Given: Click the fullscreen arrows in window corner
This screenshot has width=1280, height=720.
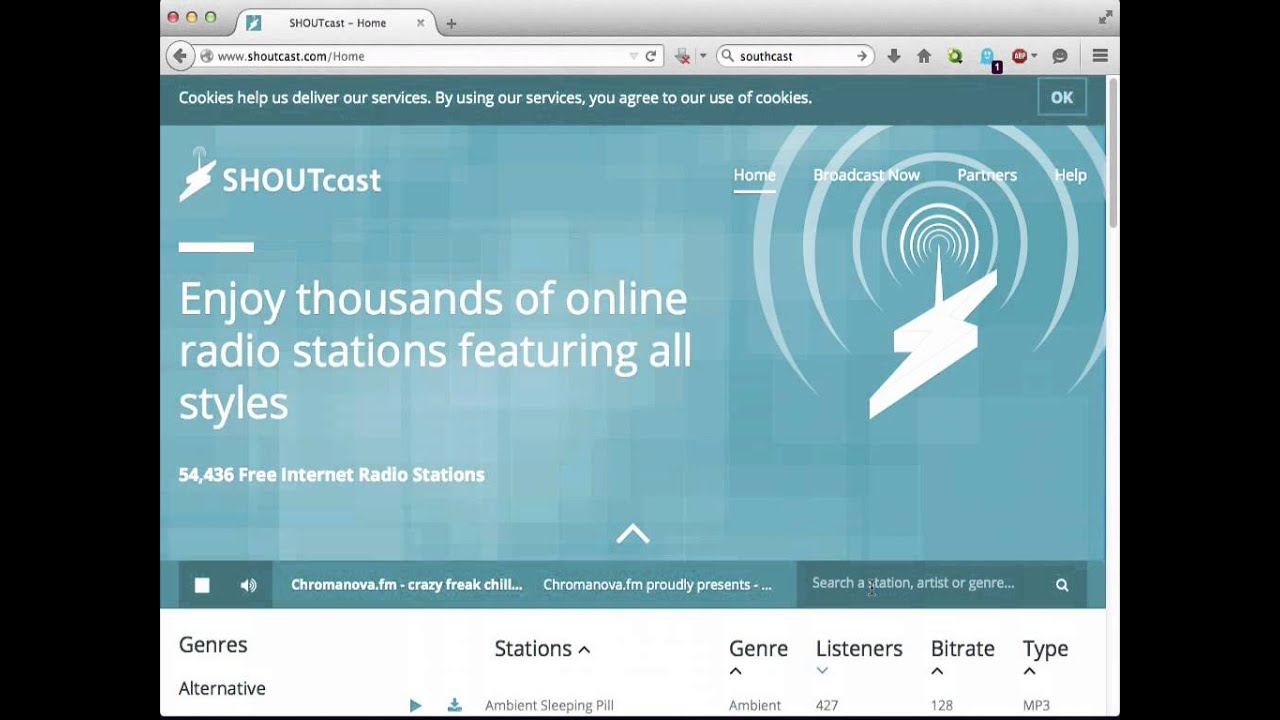Looking at the screenshot, I should coord(1105,17).
